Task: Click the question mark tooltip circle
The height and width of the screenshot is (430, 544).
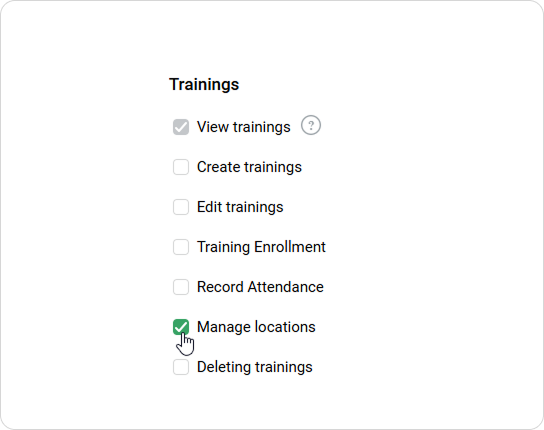Action: pos(311,125)
